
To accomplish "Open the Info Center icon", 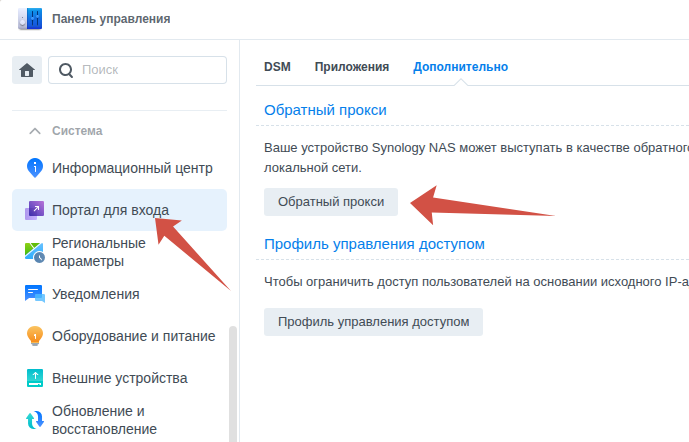I will pyautogui.click(x=35, y=168).
